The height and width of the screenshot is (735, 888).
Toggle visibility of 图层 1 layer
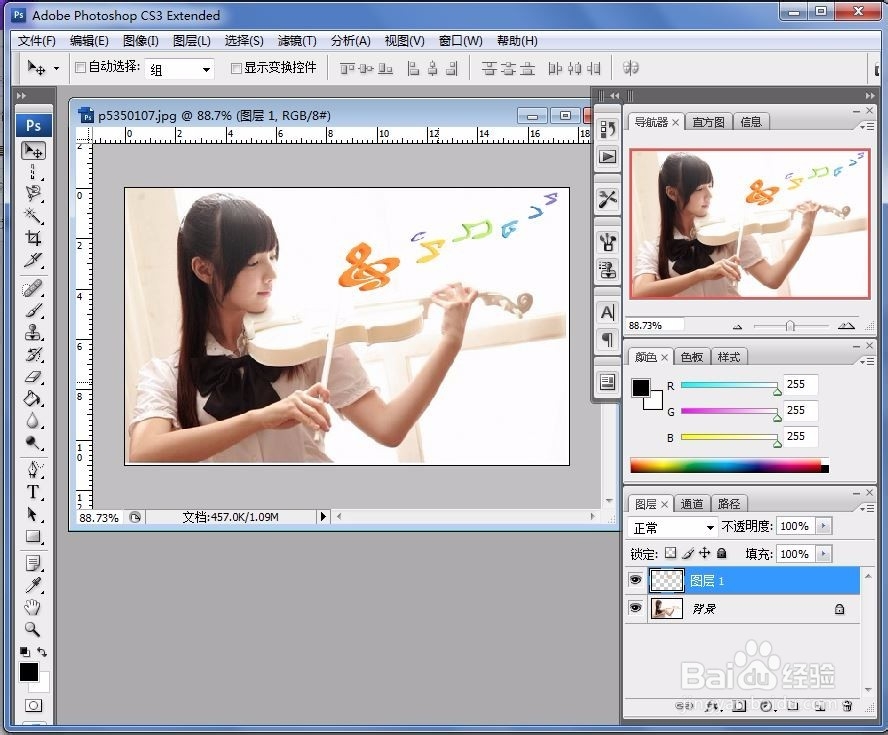click(635, 579)
